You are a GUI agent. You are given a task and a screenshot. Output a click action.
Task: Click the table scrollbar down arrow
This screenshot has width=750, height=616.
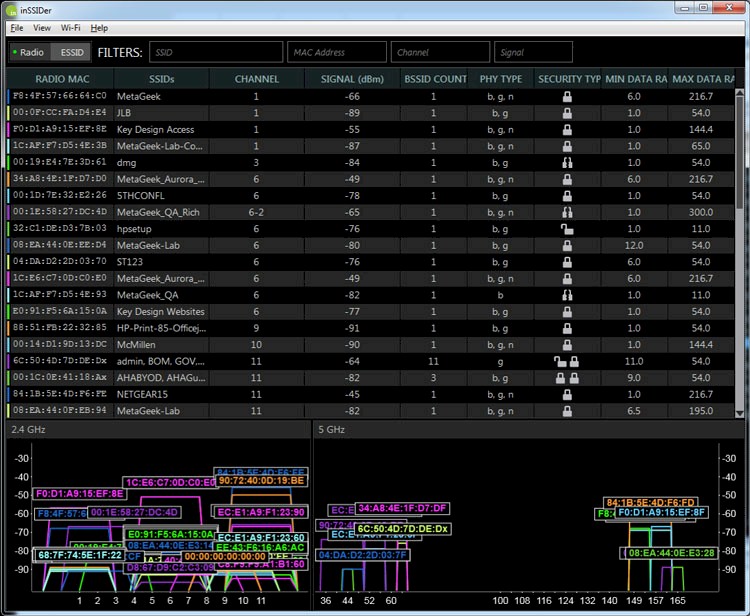coord(740,414)
